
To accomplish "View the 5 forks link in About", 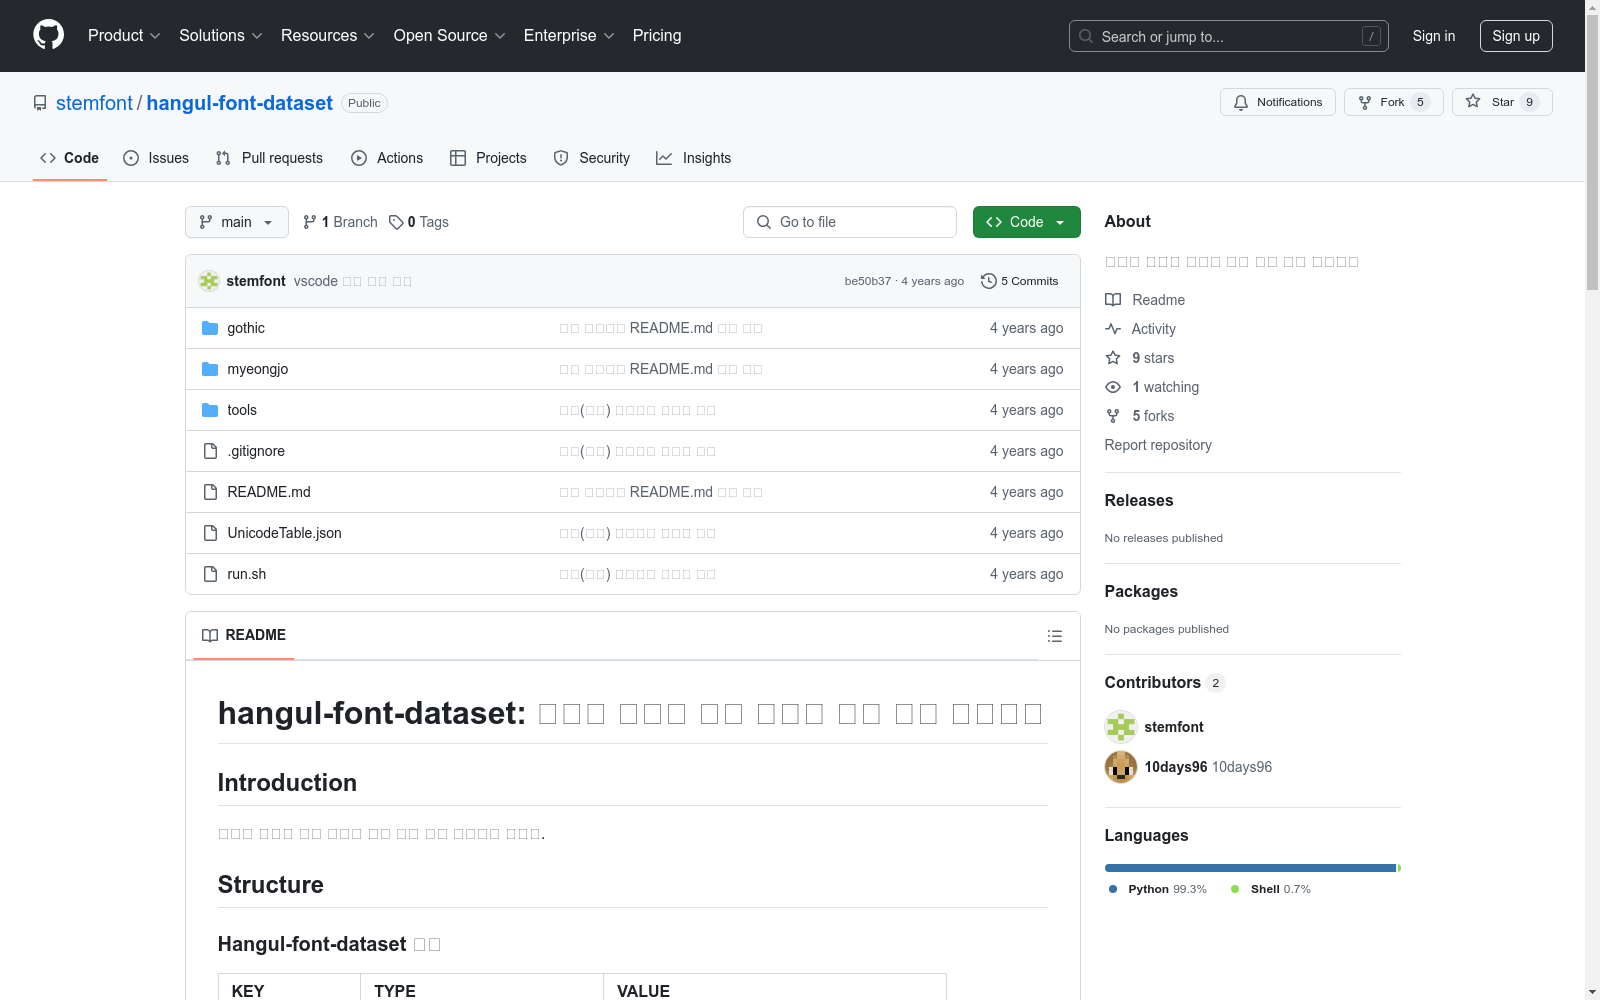I will pyautogui.click(x=1140, y=416).
